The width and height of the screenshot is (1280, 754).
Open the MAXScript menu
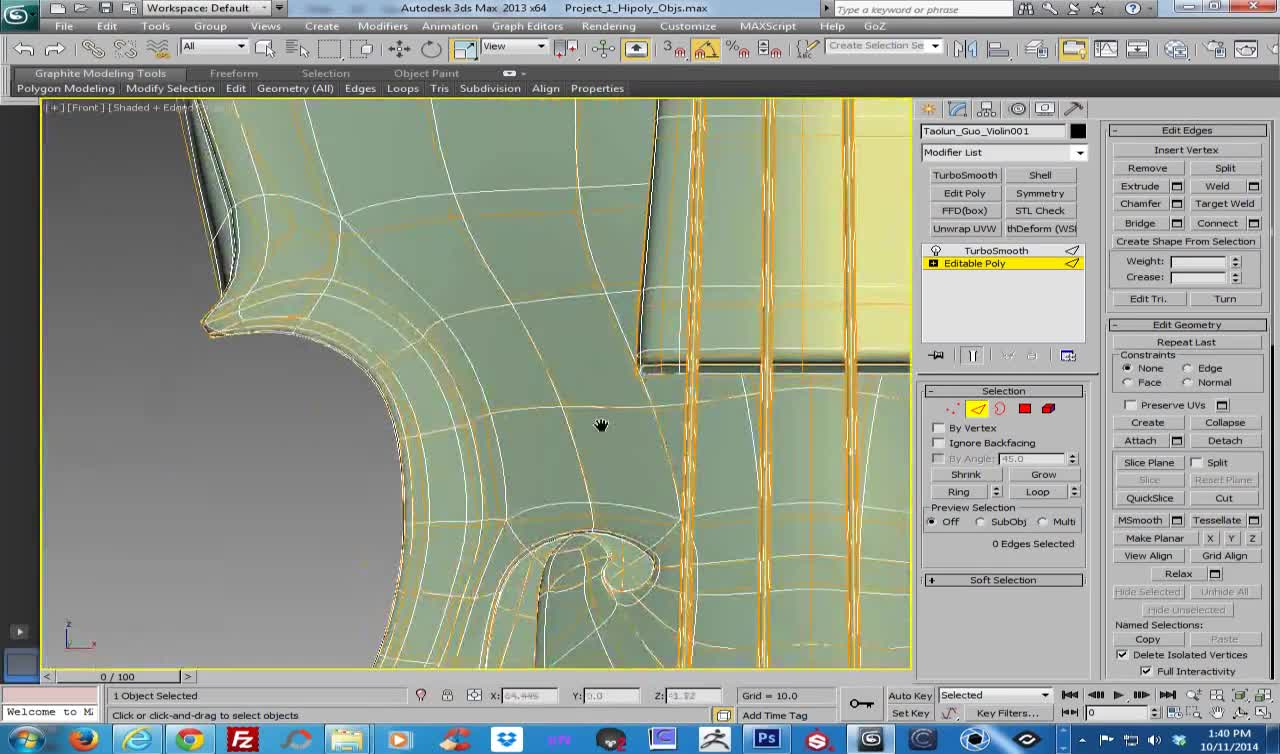point(768,26)
